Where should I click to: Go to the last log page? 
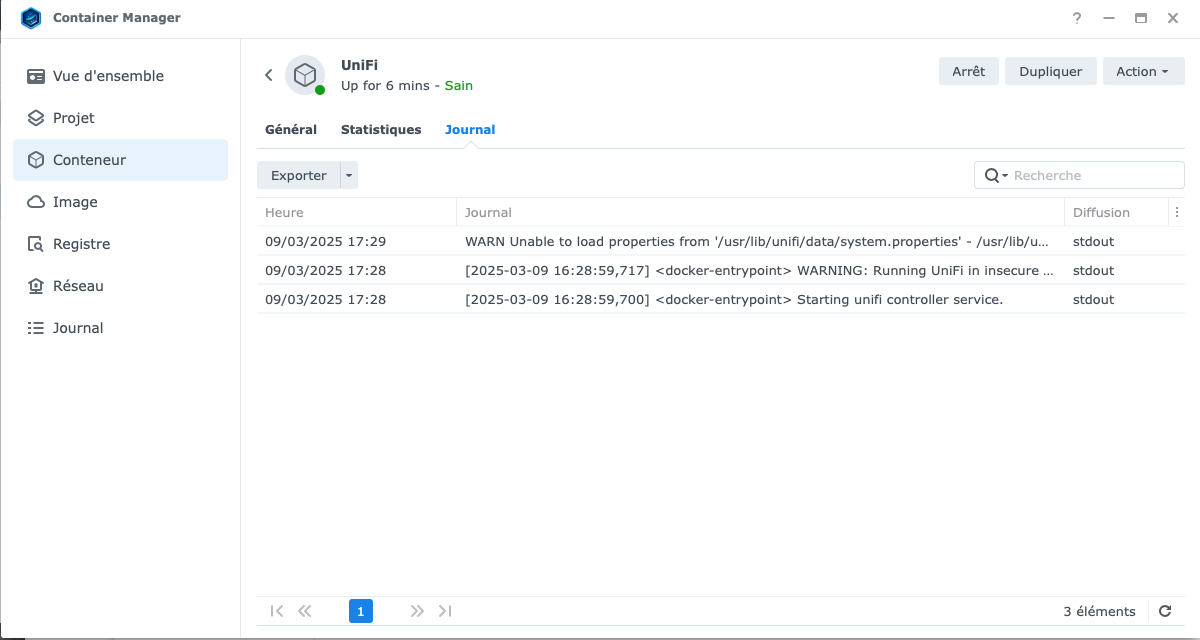(445, 611)
